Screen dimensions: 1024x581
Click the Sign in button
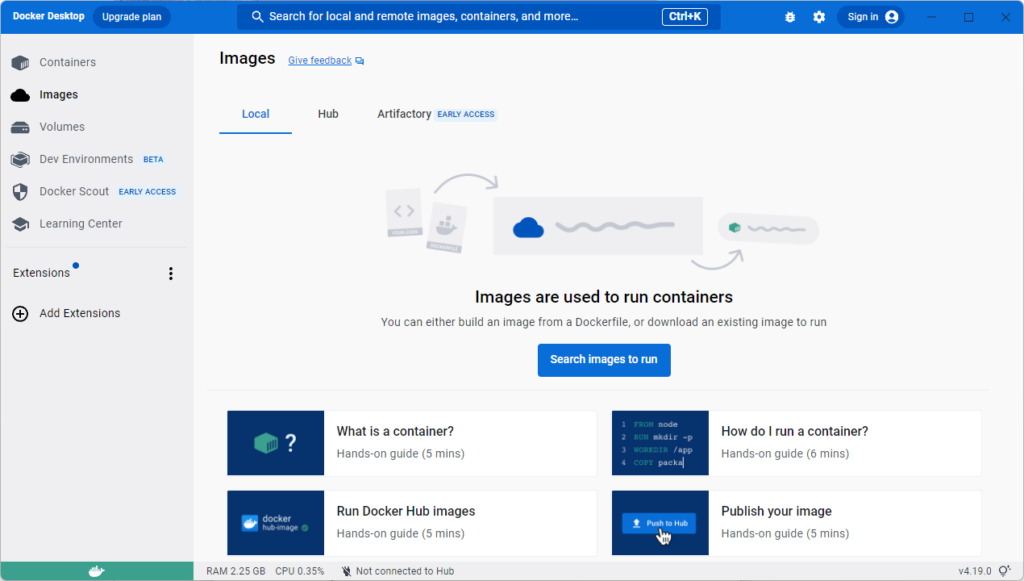pyautogui.click(x=871, y=17)
